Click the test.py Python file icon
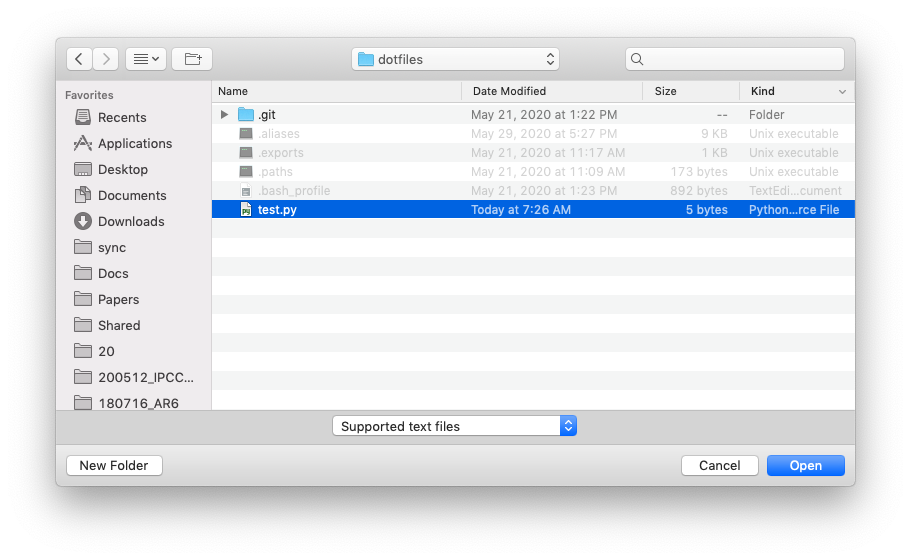This screenshot has width=911, height=560. (x=246, y=209)
